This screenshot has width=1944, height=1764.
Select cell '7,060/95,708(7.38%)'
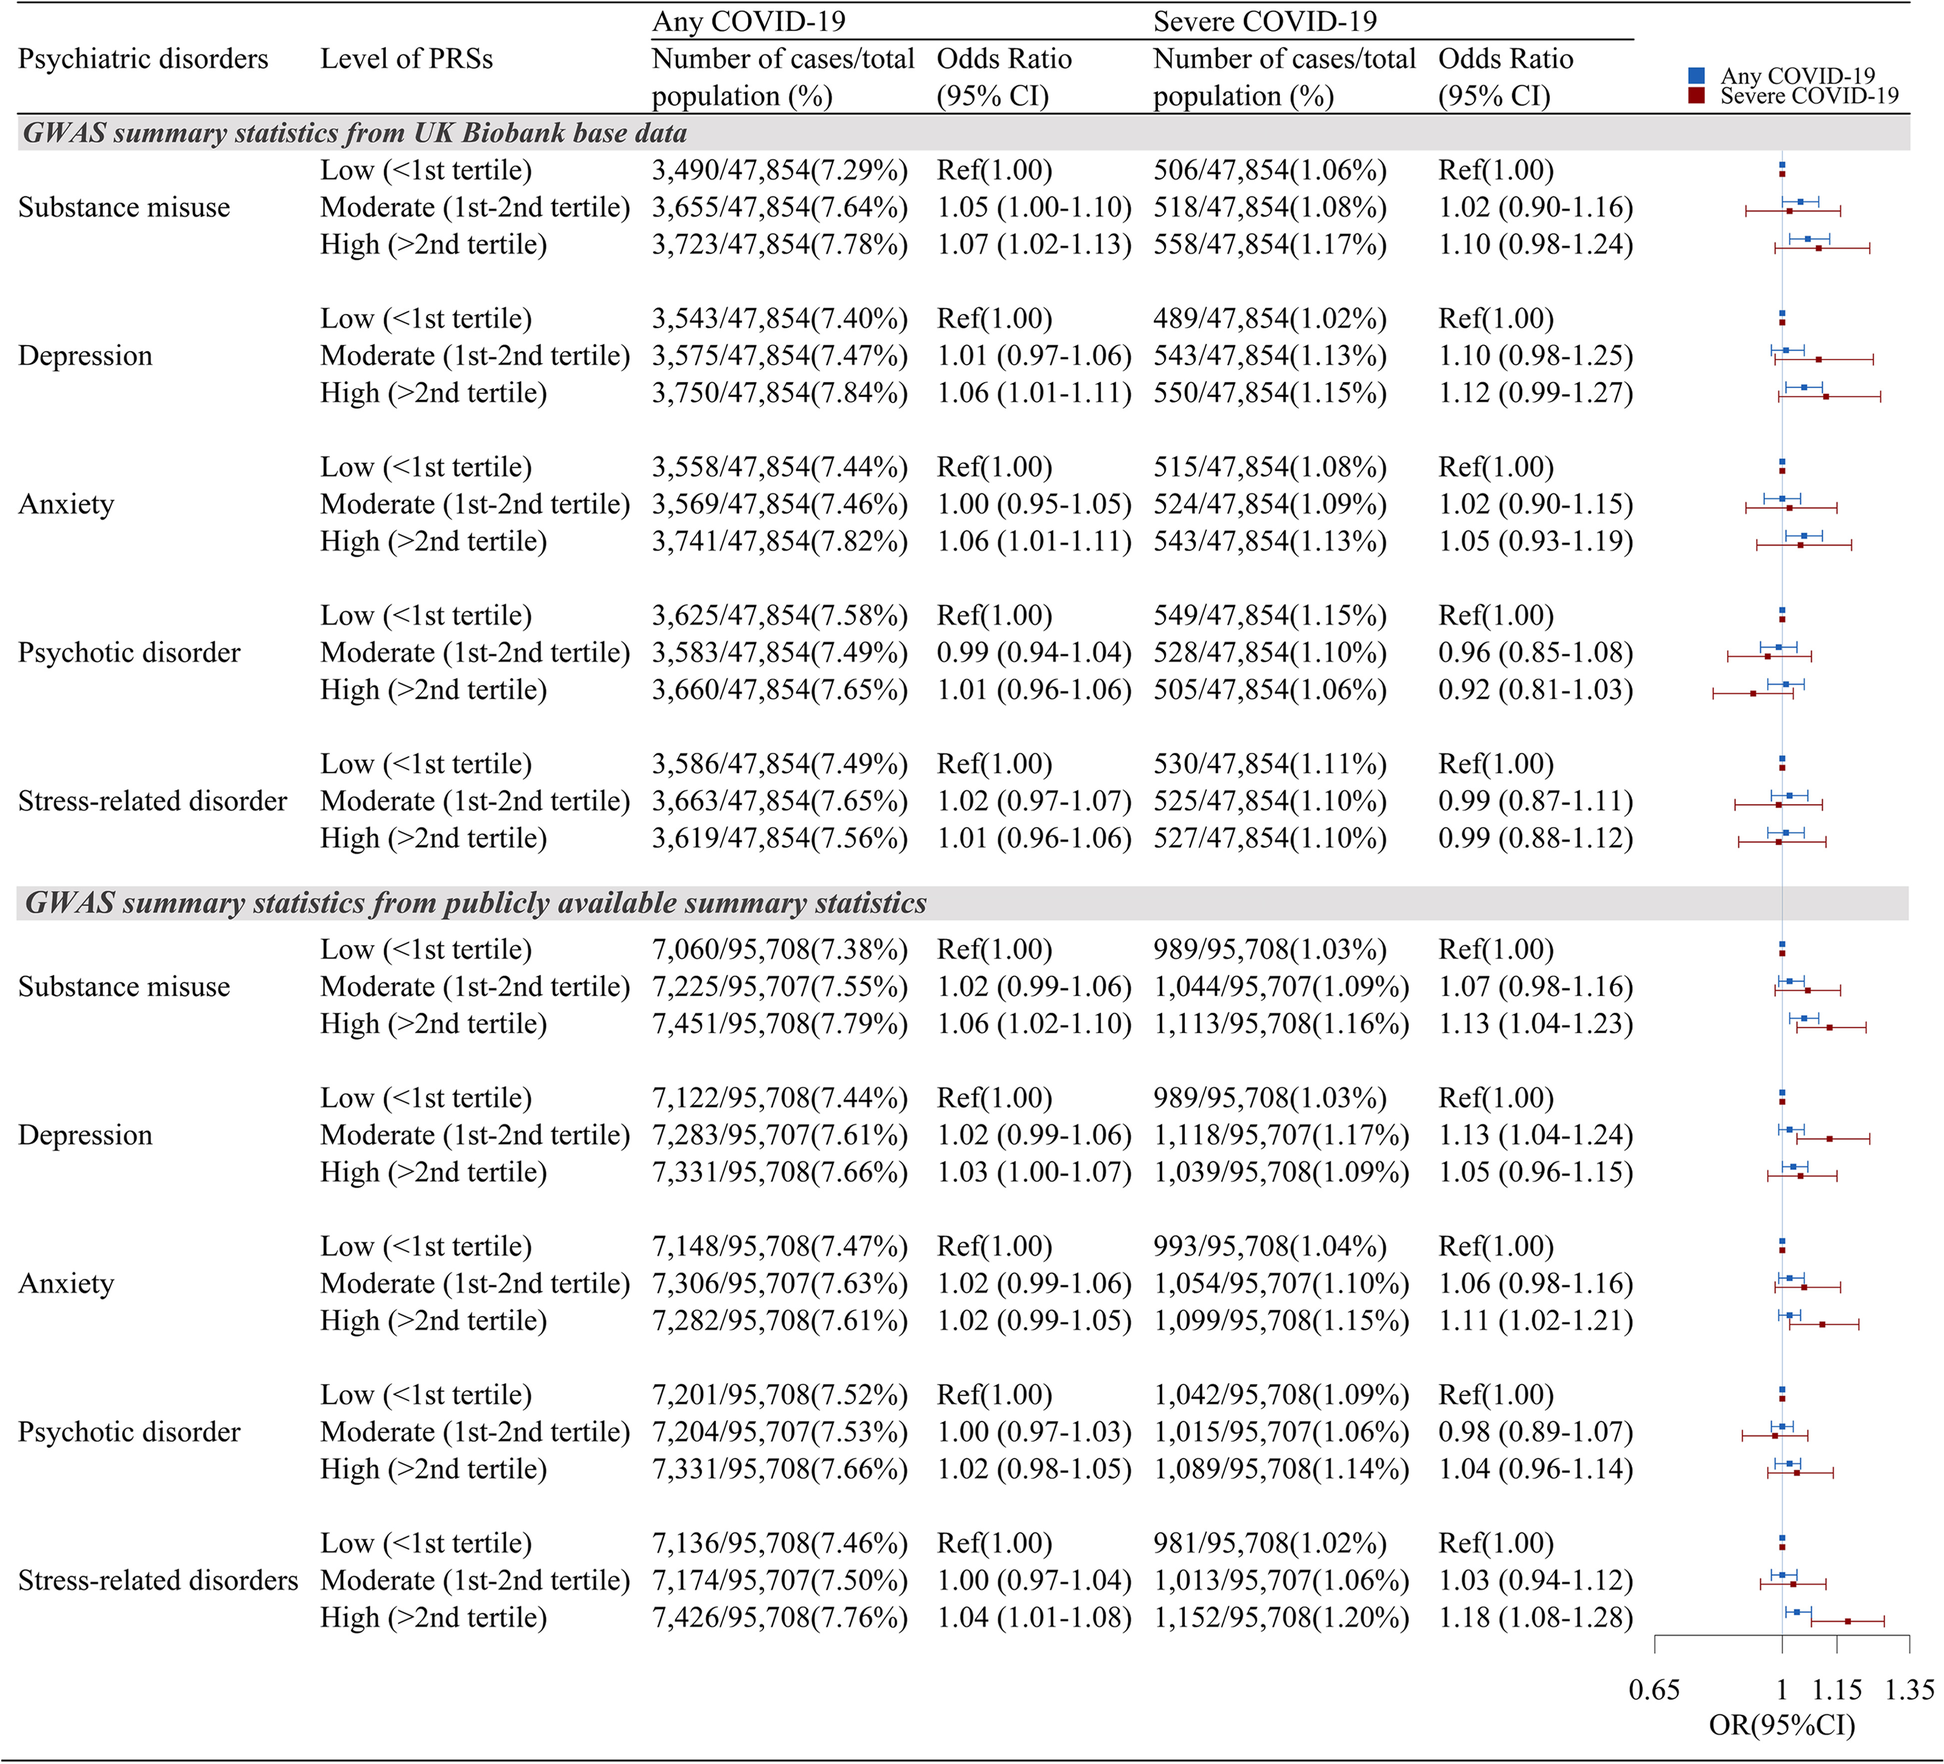780,950
